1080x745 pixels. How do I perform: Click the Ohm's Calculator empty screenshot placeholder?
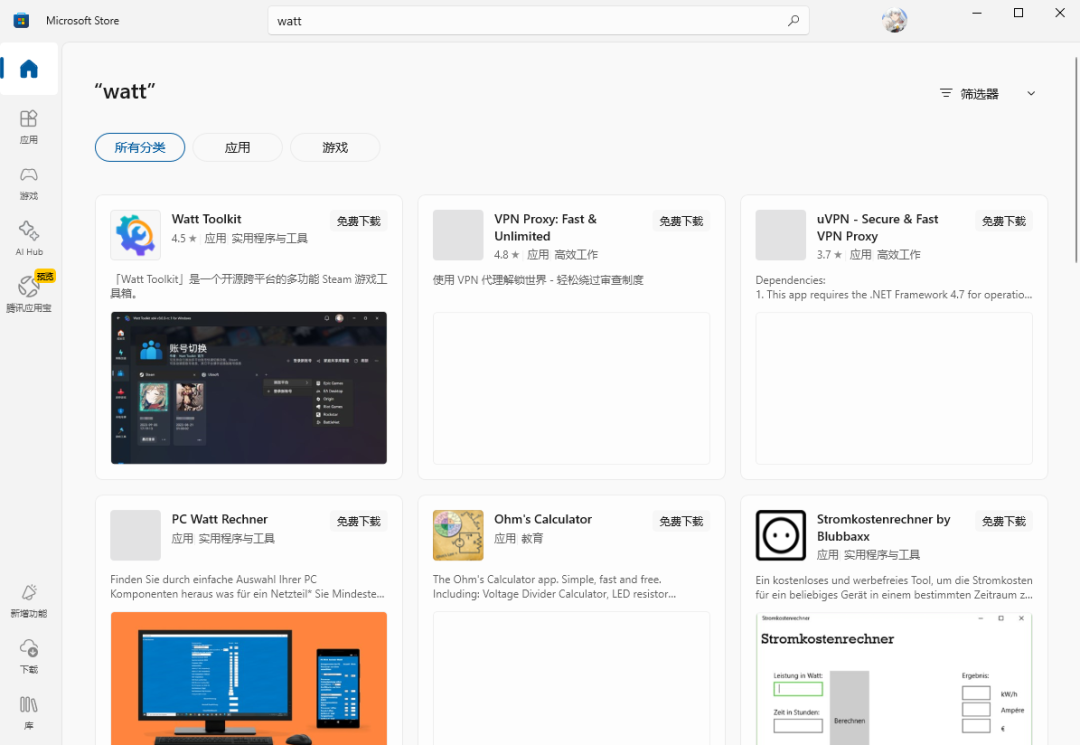click(x=571, y=678)
